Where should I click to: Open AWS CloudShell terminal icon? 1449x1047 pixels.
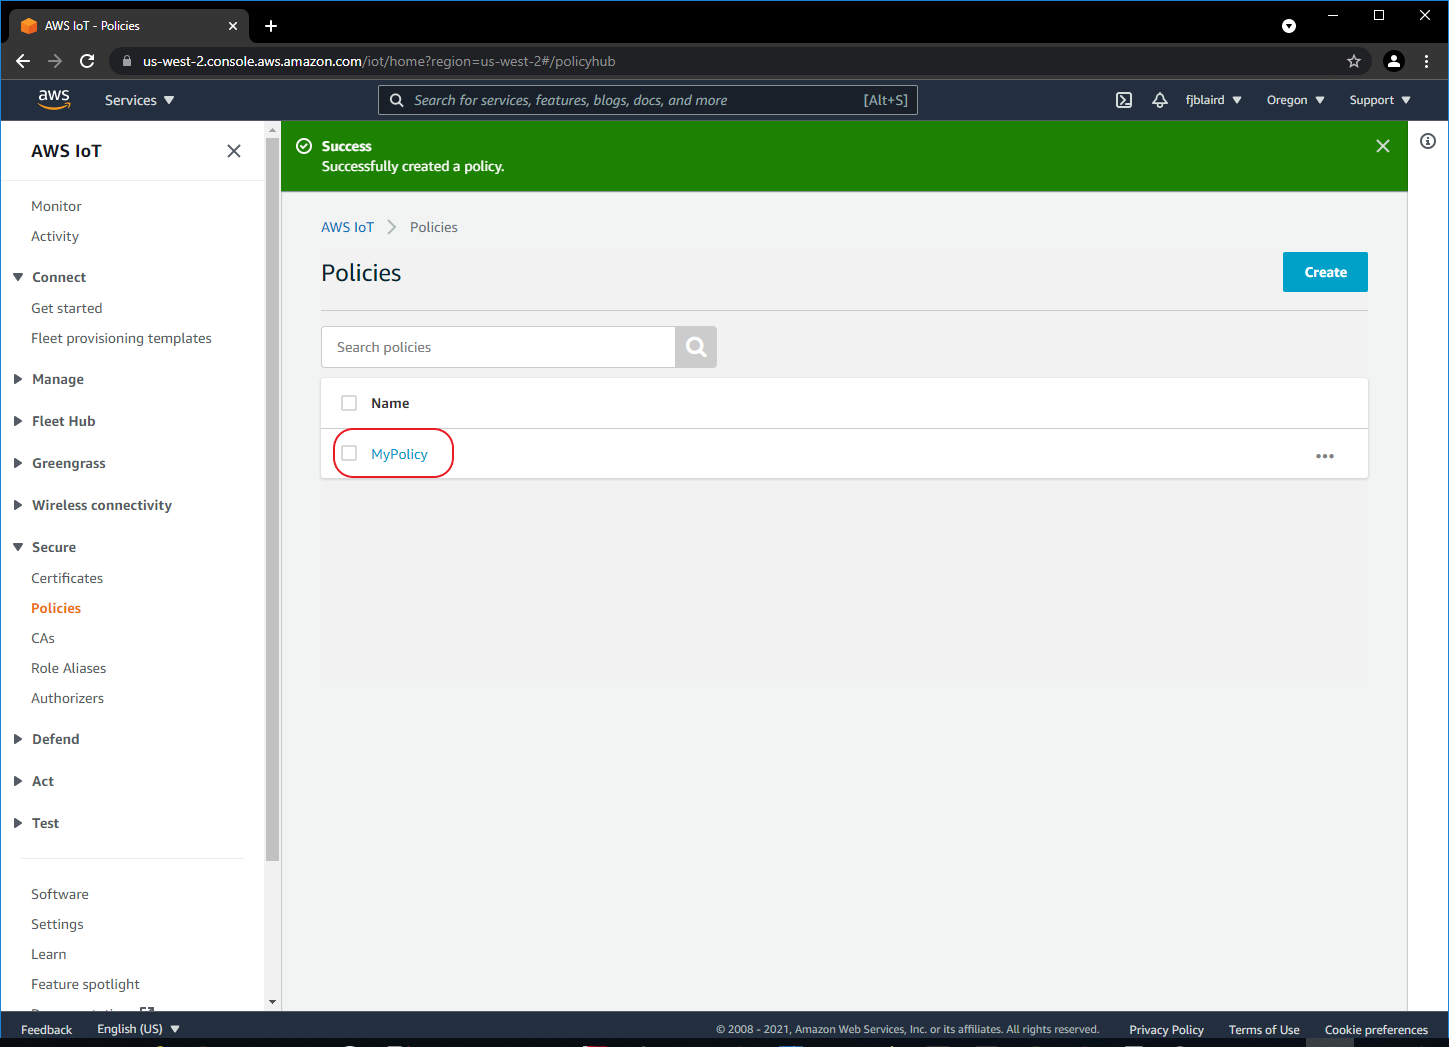1124,100
